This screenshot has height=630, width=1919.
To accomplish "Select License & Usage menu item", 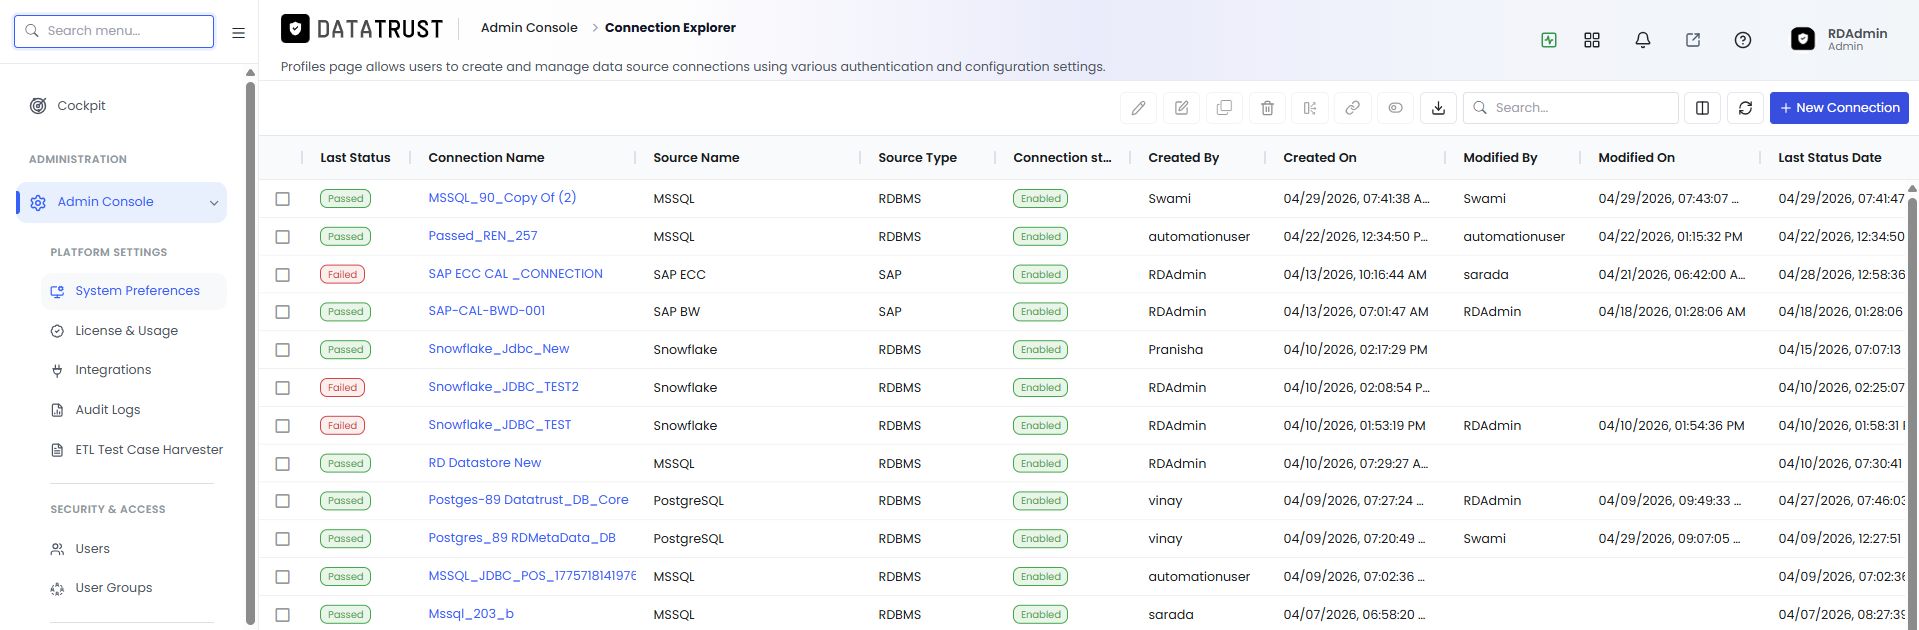I will click(x=126, y=331).
